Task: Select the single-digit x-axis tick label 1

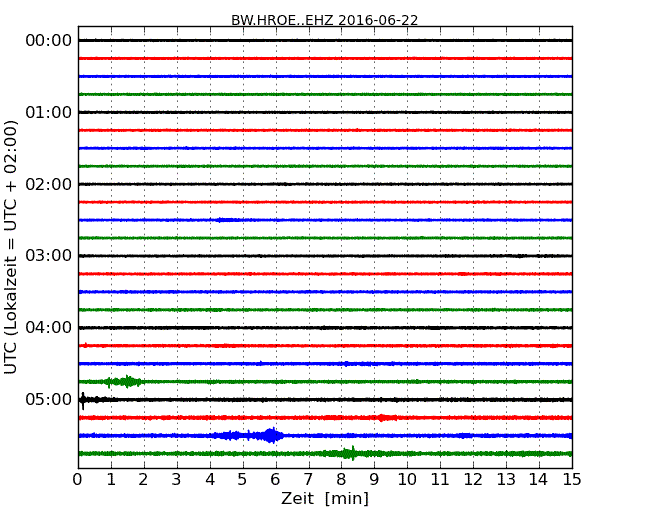Action: tap(111, 480)
